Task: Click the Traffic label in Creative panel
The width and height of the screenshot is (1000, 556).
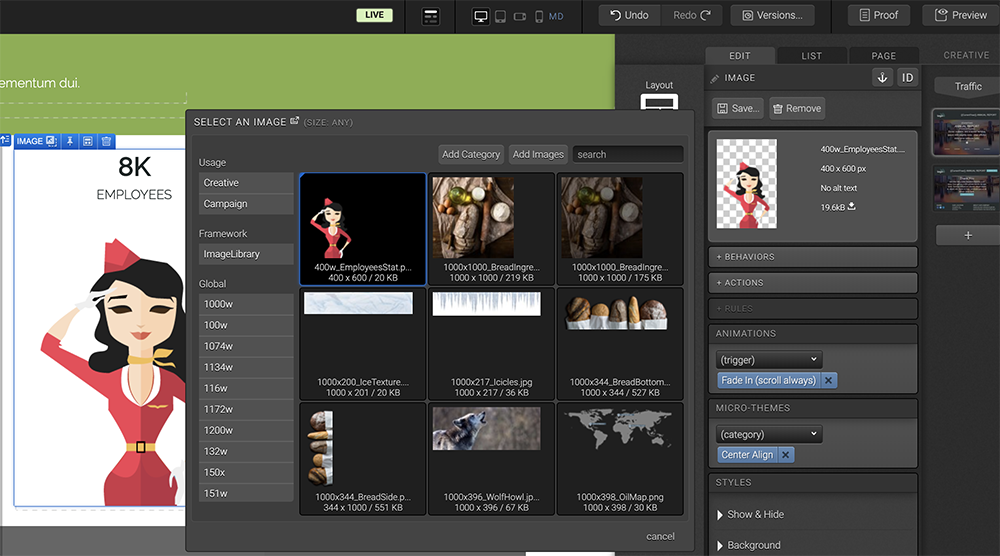Action: [967, 86]
